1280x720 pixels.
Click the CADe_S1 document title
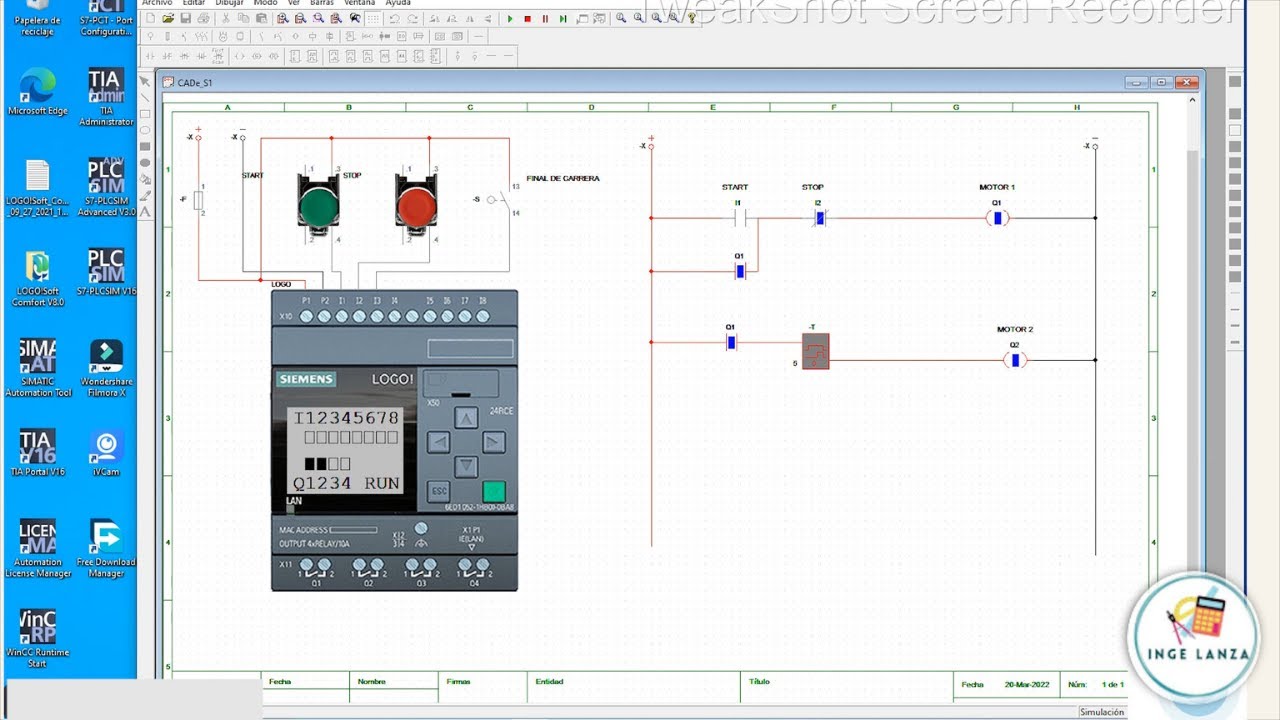click(195, 83)
